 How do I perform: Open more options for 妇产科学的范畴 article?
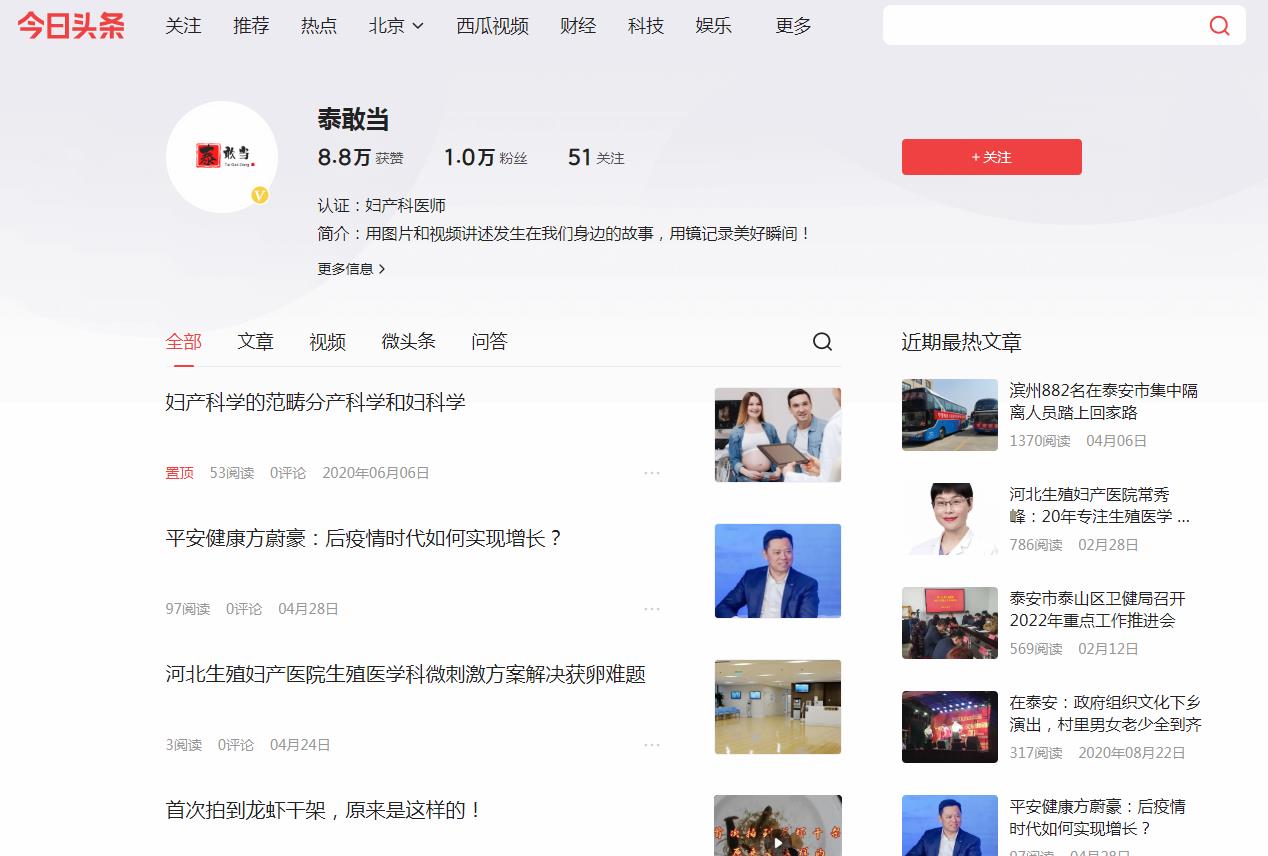pos(652,473)
